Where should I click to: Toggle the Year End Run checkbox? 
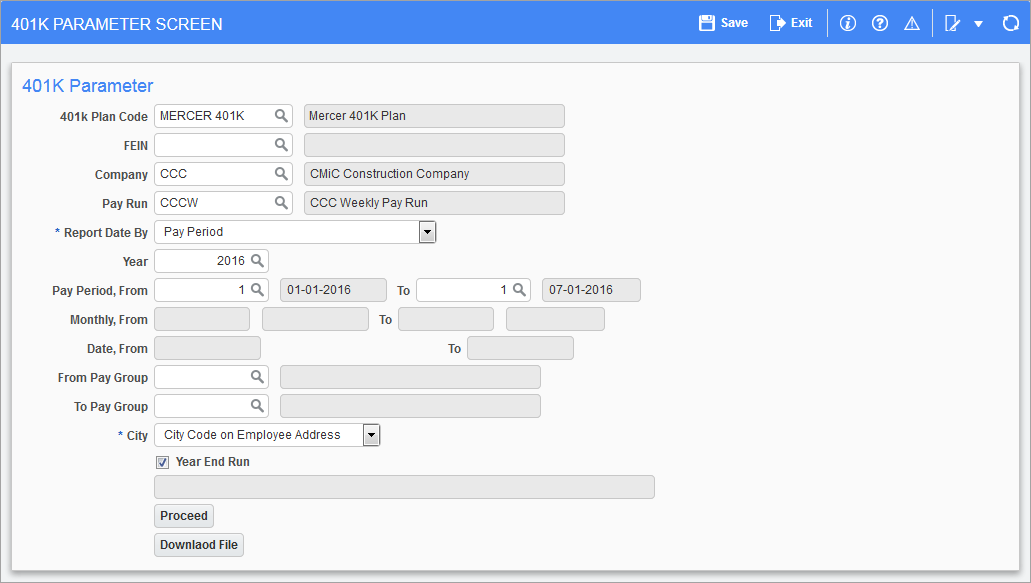click(162, 462)
